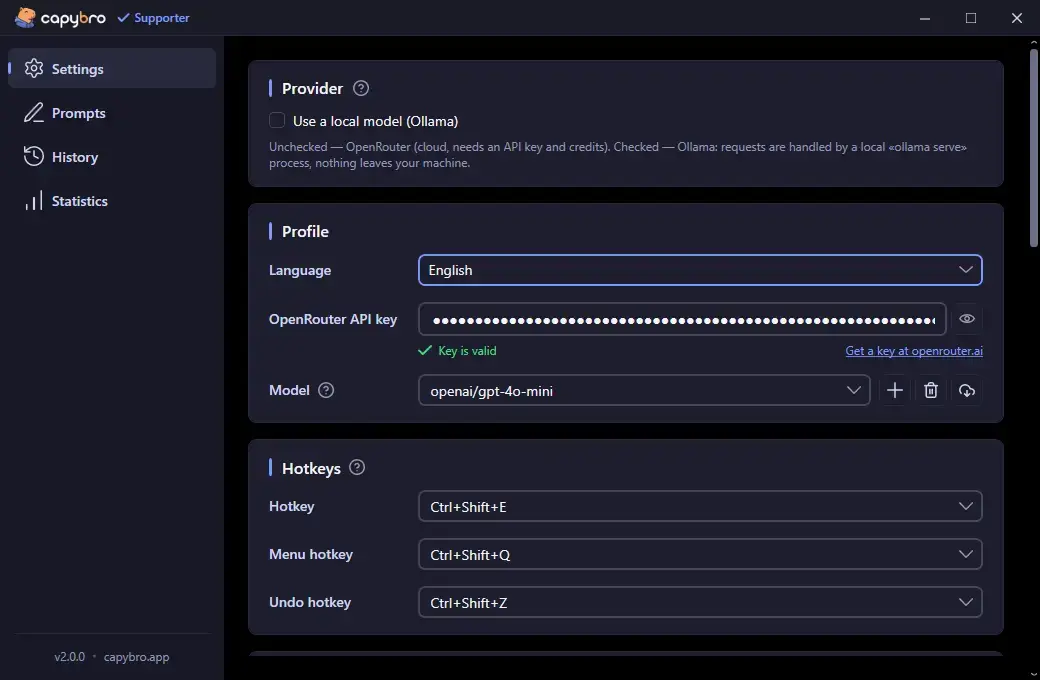Click the Provider section heading
The height and width of the screenshot is (680, 1040).
tap(312, 88)
